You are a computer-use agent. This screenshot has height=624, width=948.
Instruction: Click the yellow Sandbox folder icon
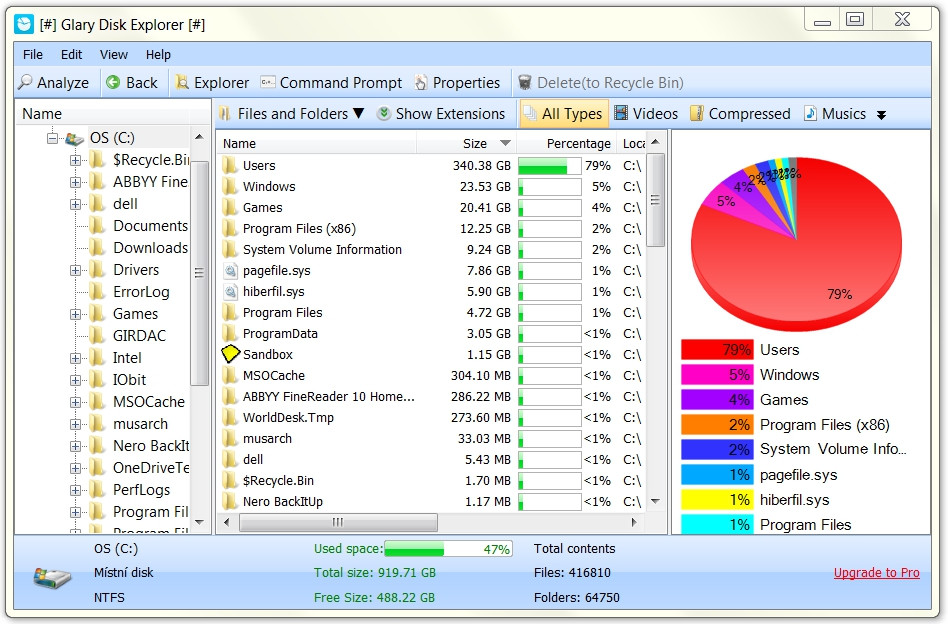pos(230,354)
